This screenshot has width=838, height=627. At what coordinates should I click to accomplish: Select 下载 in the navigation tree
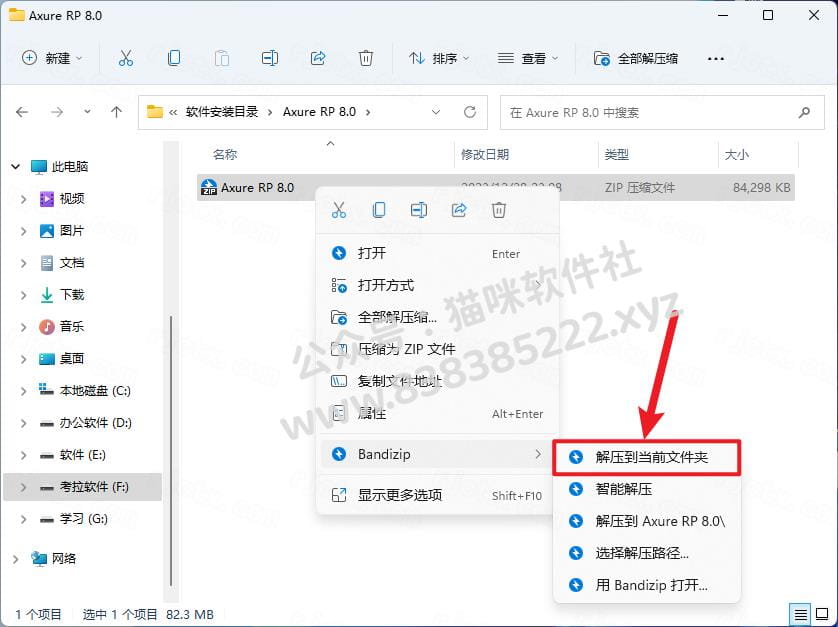coord(72,295)
